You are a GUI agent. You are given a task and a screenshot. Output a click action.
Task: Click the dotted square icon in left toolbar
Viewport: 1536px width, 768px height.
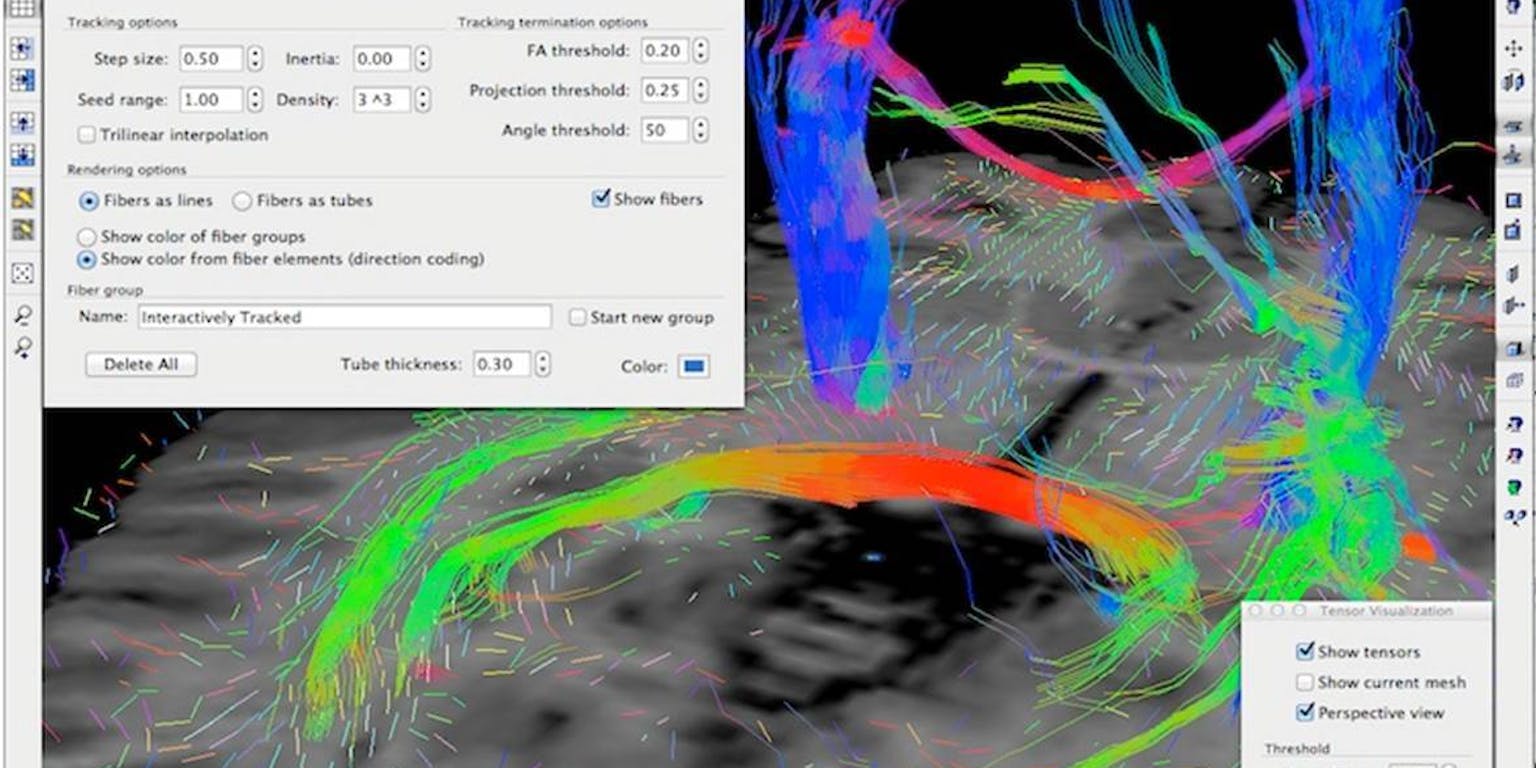coord(21,273)
